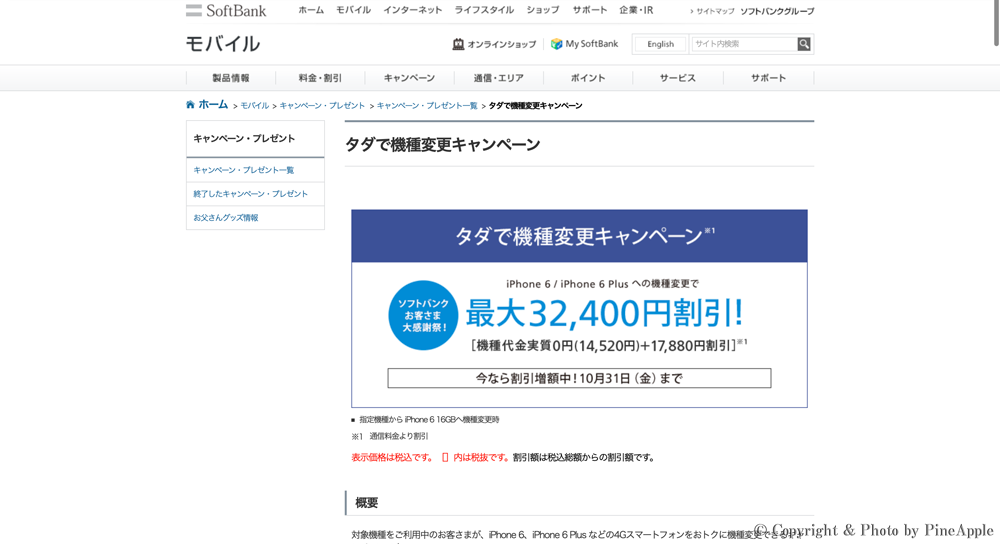The image size is (1000, 544).
Task: Click the My SoftBank cube icon
Action: tap(557, 44)
